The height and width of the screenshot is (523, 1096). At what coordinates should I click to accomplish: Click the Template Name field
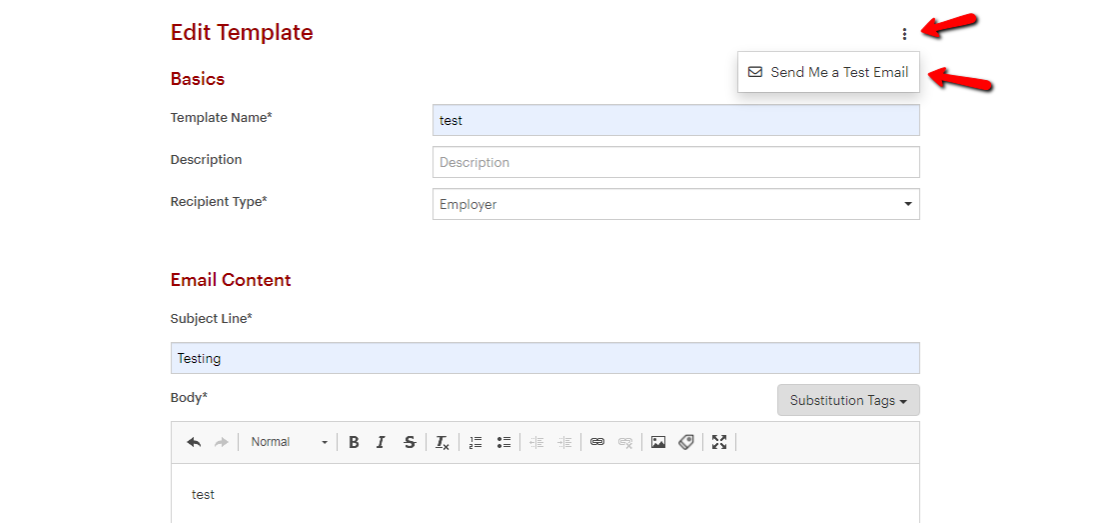tap(675, 120)
